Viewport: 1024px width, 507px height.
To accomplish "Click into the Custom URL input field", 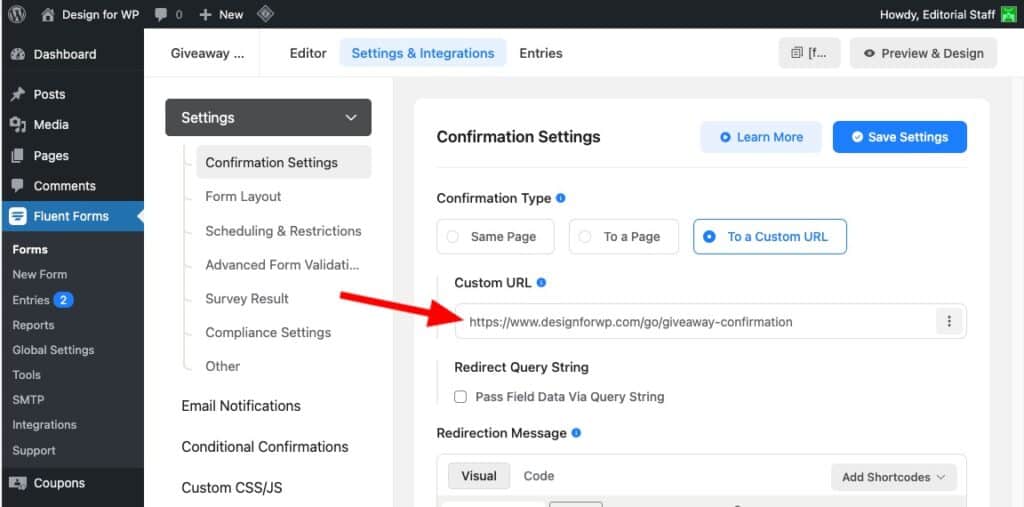I will tap(690, 322).
